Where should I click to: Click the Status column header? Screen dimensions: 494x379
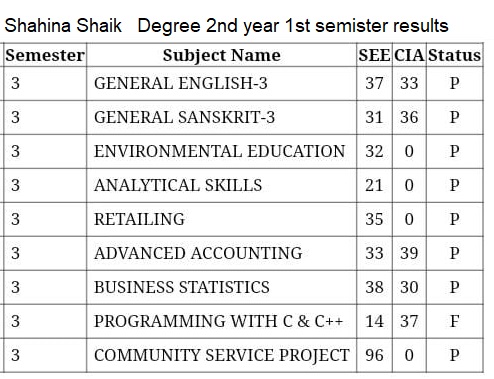click(455, 55)
